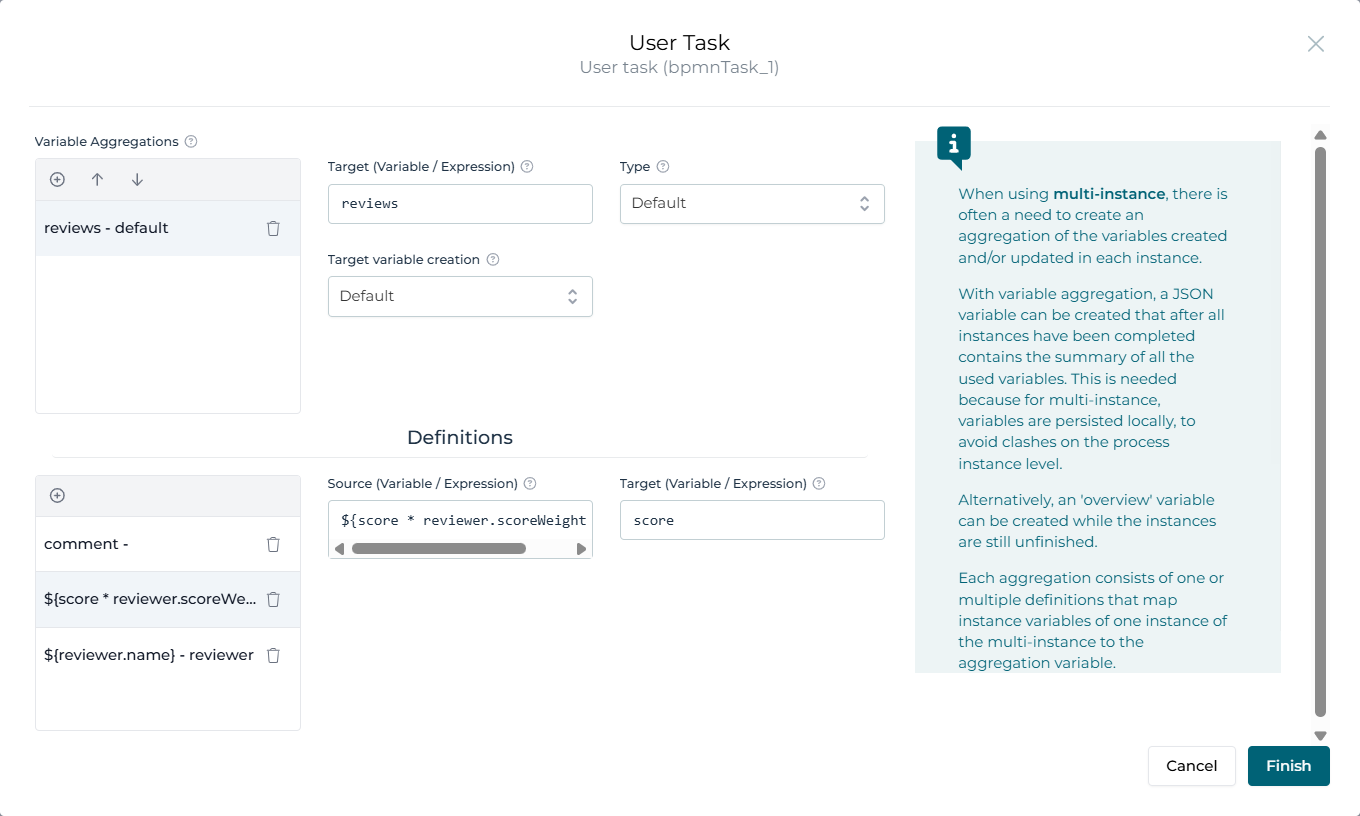
Task: Delete the 'comment -' definition
Action: [x=273, y=544]
